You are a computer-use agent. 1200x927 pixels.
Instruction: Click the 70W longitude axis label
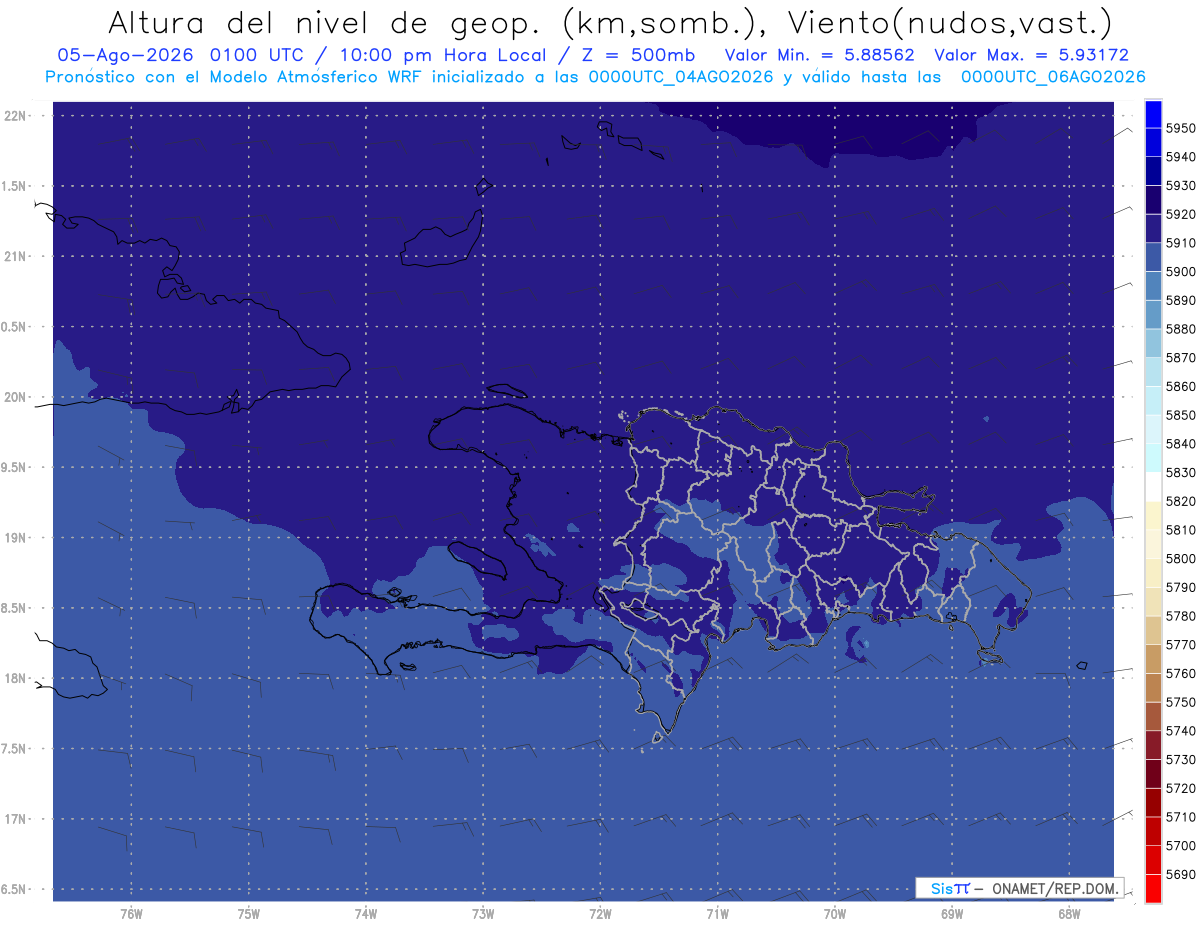pos(834,913)
